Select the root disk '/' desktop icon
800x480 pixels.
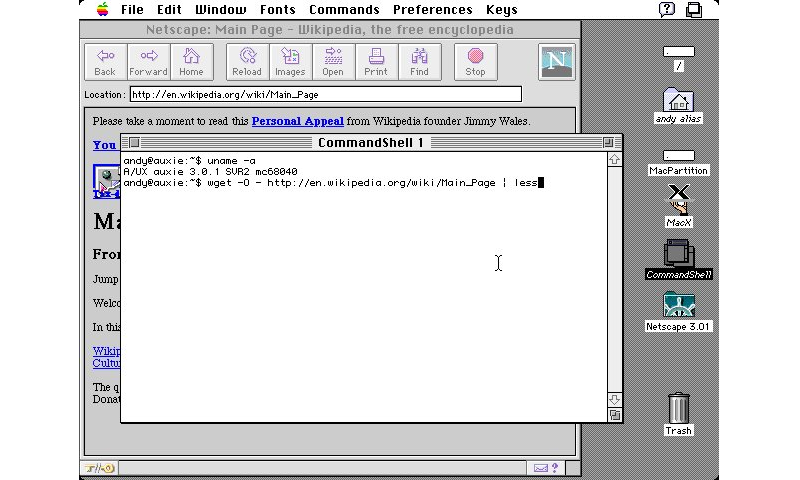[x=679, y=59]
